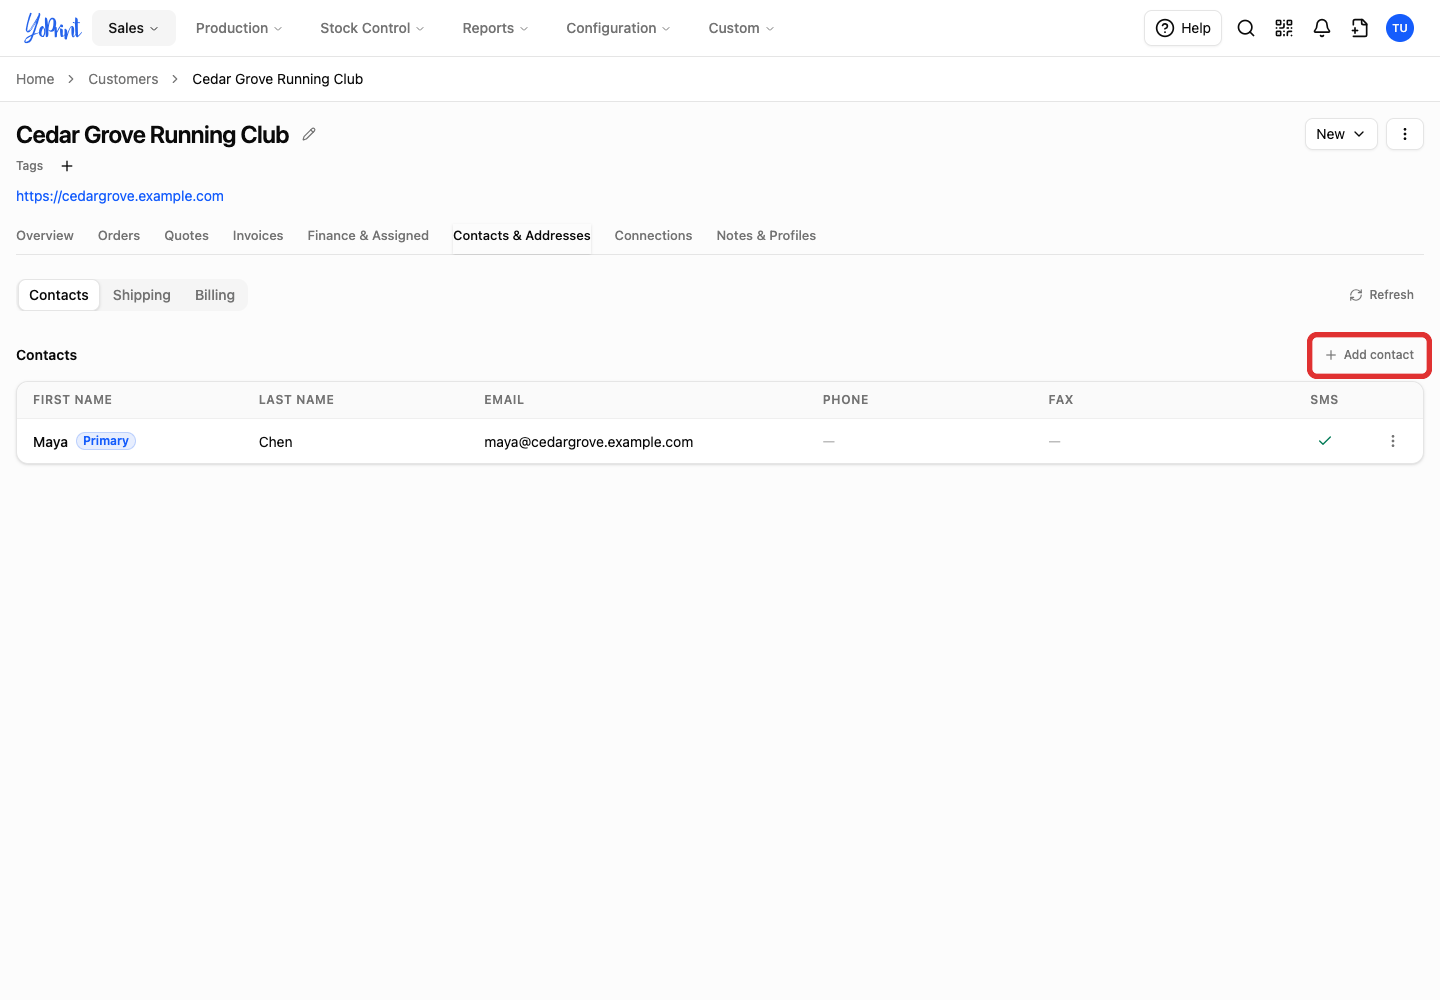Select the Shipping sub-tab
The width and height of the screenshot is (1440, 1000).
[x=142, y=295]
